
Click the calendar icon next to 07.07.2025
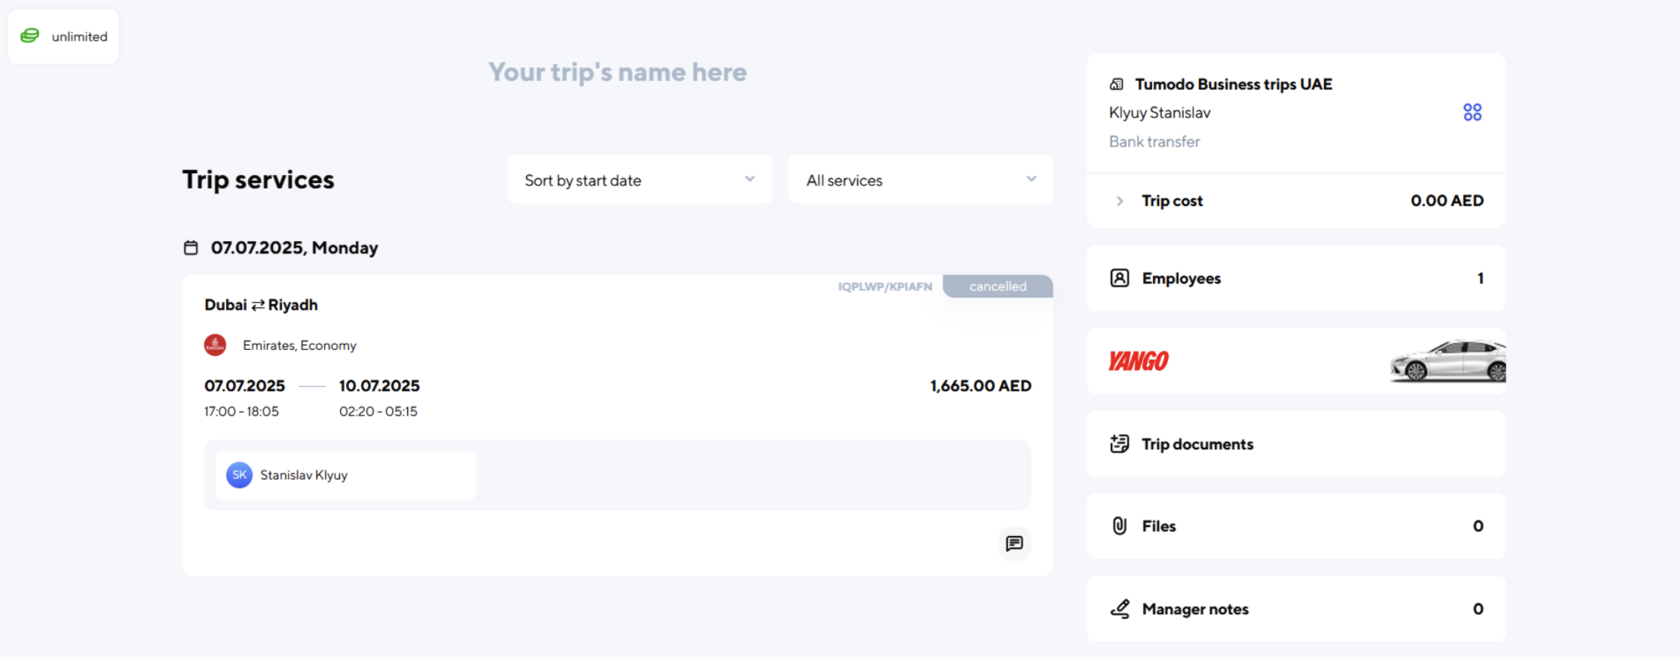click(x=191, y=248)
